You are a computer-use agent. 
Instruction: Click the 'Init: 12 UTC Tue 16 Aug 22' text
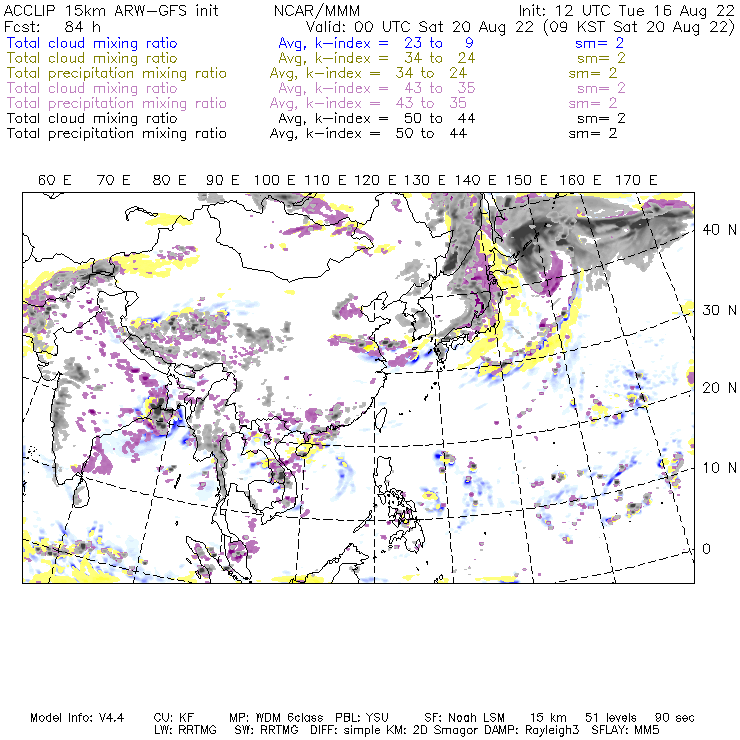pos(627,10)
